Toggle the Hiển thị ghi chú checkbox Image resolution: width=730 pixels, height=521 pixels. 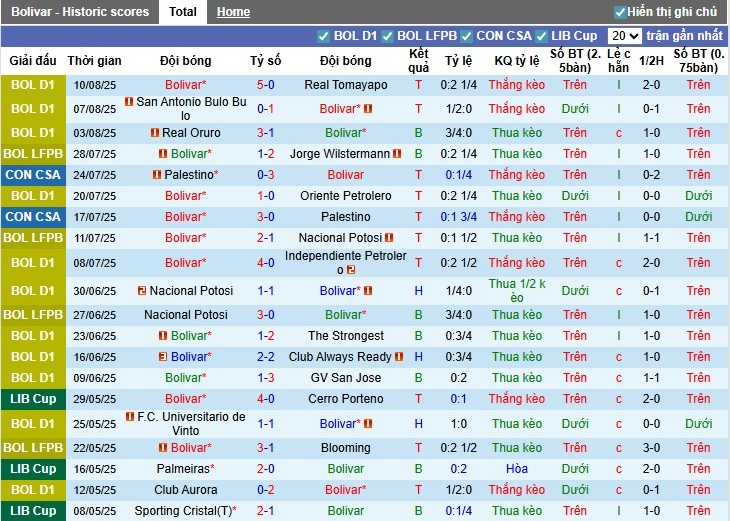click(620, 12)
